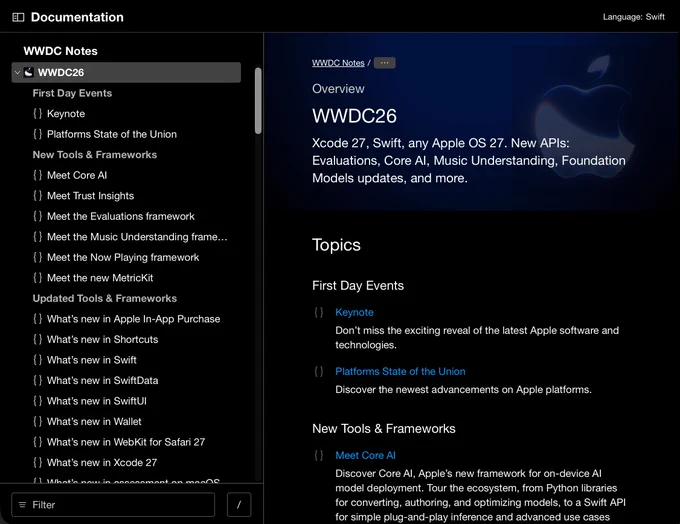Select Platforms State of the Union in sidebar
680x524 pixels.
[x=112, y=134]
